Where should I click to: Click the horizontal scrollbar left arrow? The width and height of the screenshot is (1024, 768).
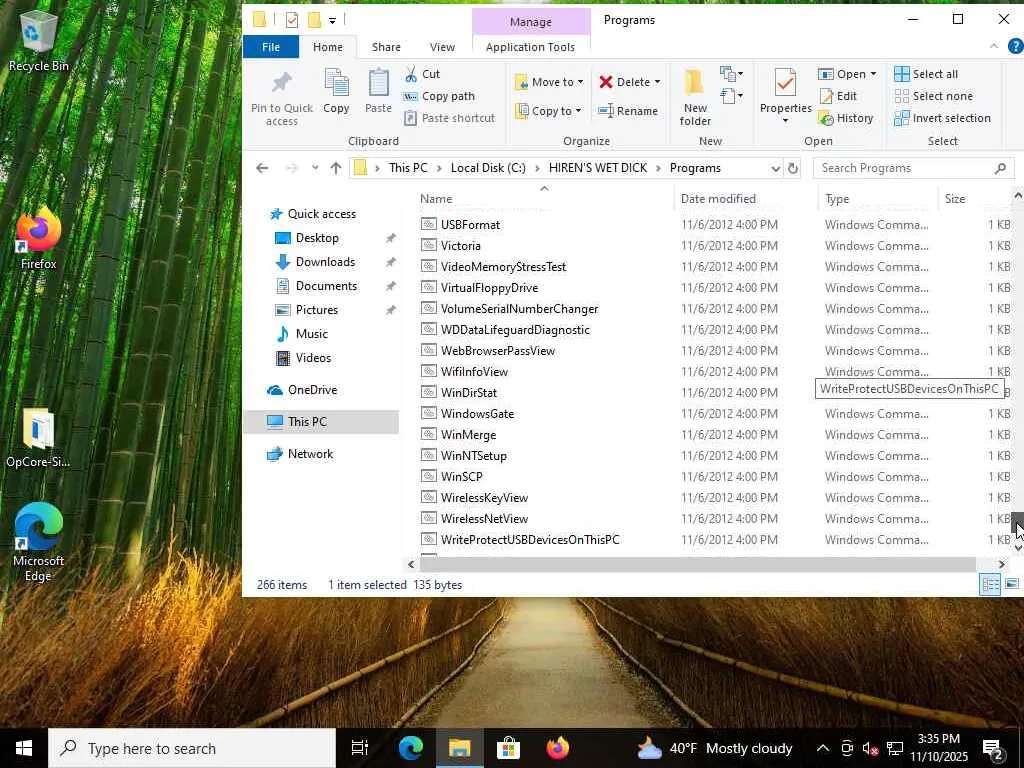[x=411, y=564]
